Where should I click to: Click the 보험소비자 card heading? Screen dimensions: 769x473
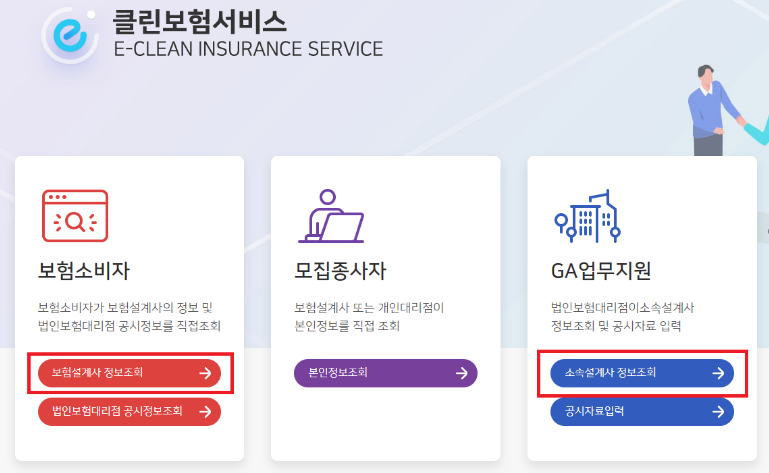[84, 271]
